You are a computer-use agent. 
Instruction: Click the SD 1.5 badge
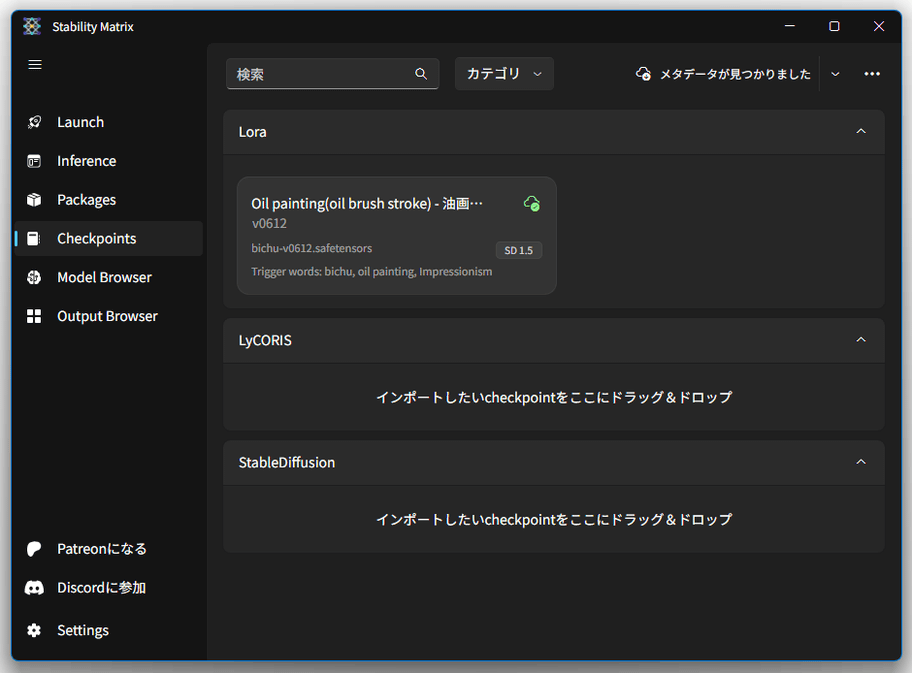519,250
